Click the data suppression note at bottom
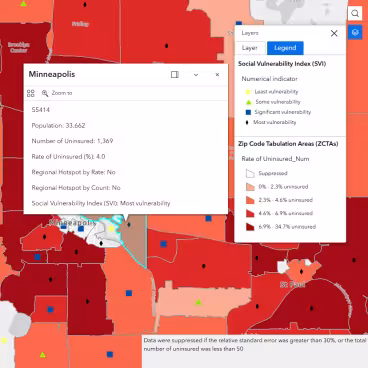Screen dimensions: 368x368 (x=255, y=345)
